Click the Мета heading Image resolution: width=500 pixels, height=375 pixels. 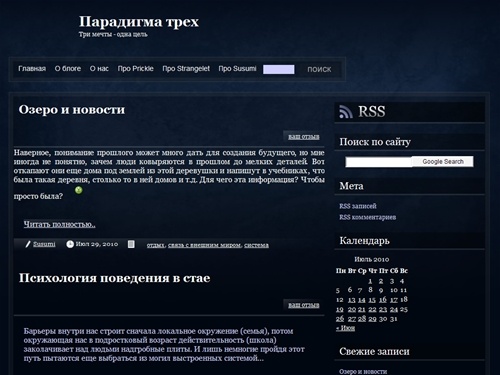click(x=351, y=186)
